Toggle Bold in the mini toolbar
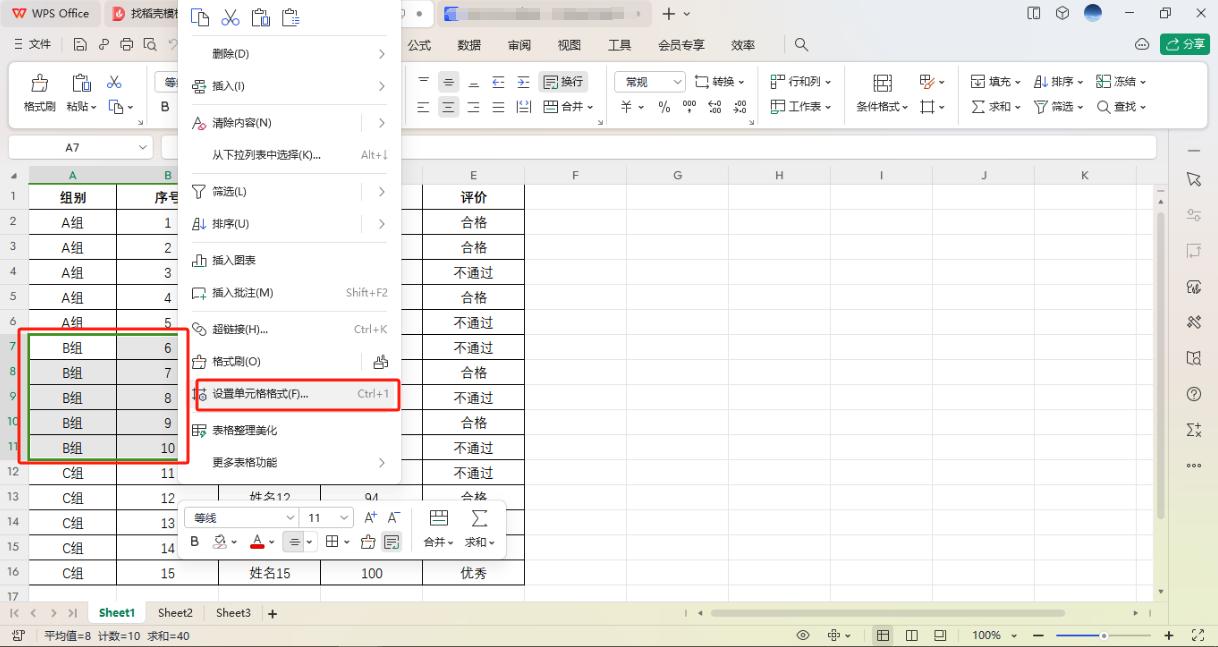 pyautogui.click(x=195, y=542)
